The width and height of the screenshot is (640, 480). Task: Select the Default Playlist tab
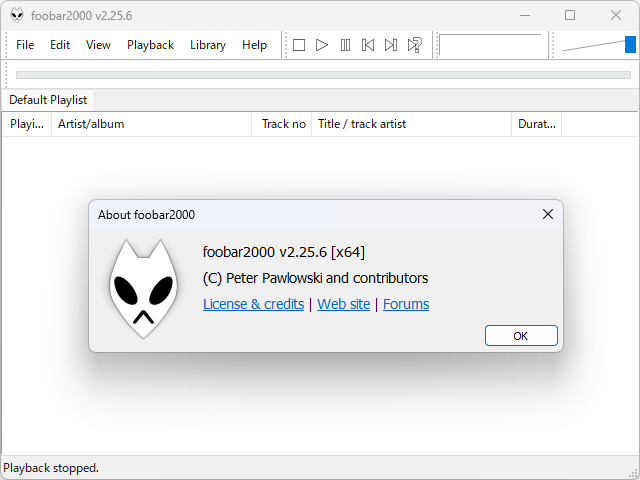(x=48, y=100)
